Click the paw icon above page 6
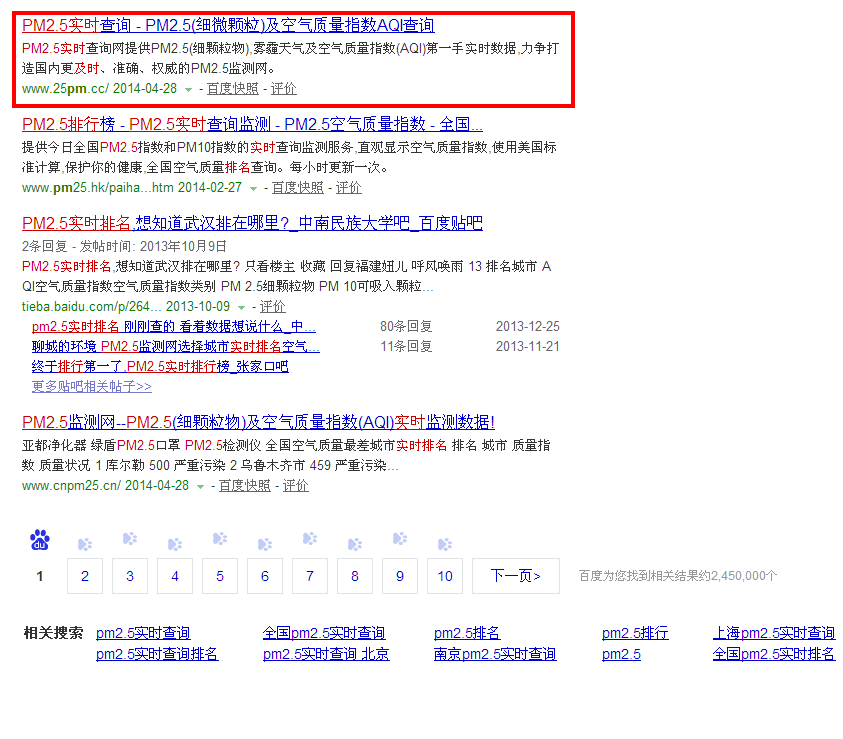 pos(265,545)
